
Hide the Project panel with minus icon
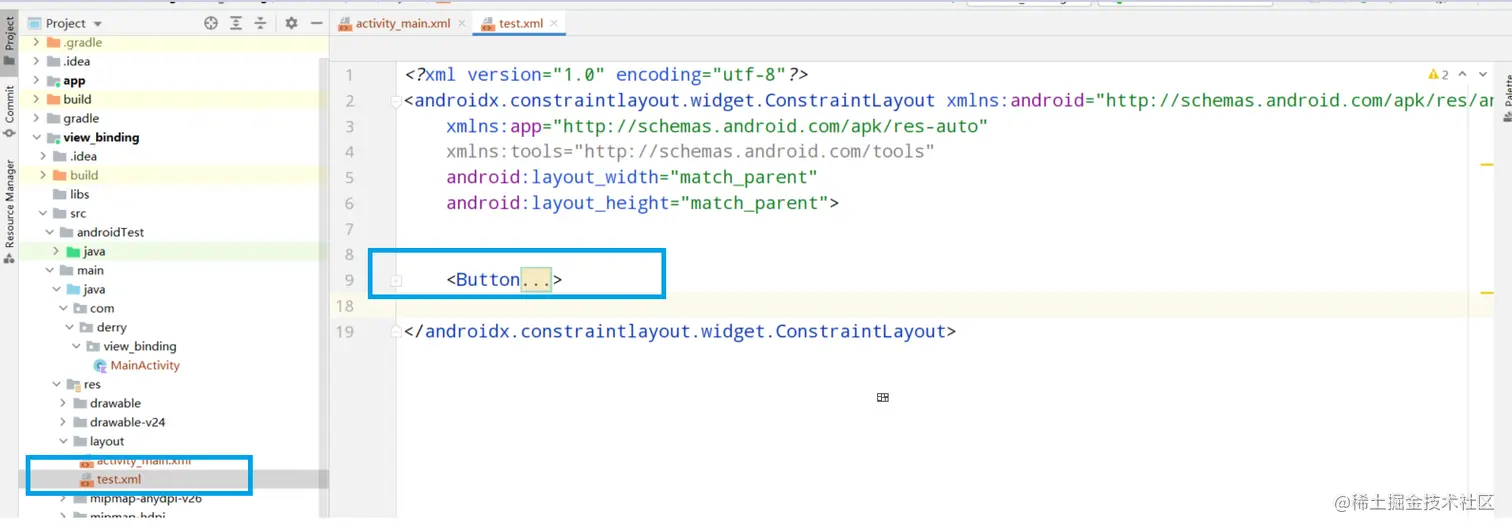[317, 23]
